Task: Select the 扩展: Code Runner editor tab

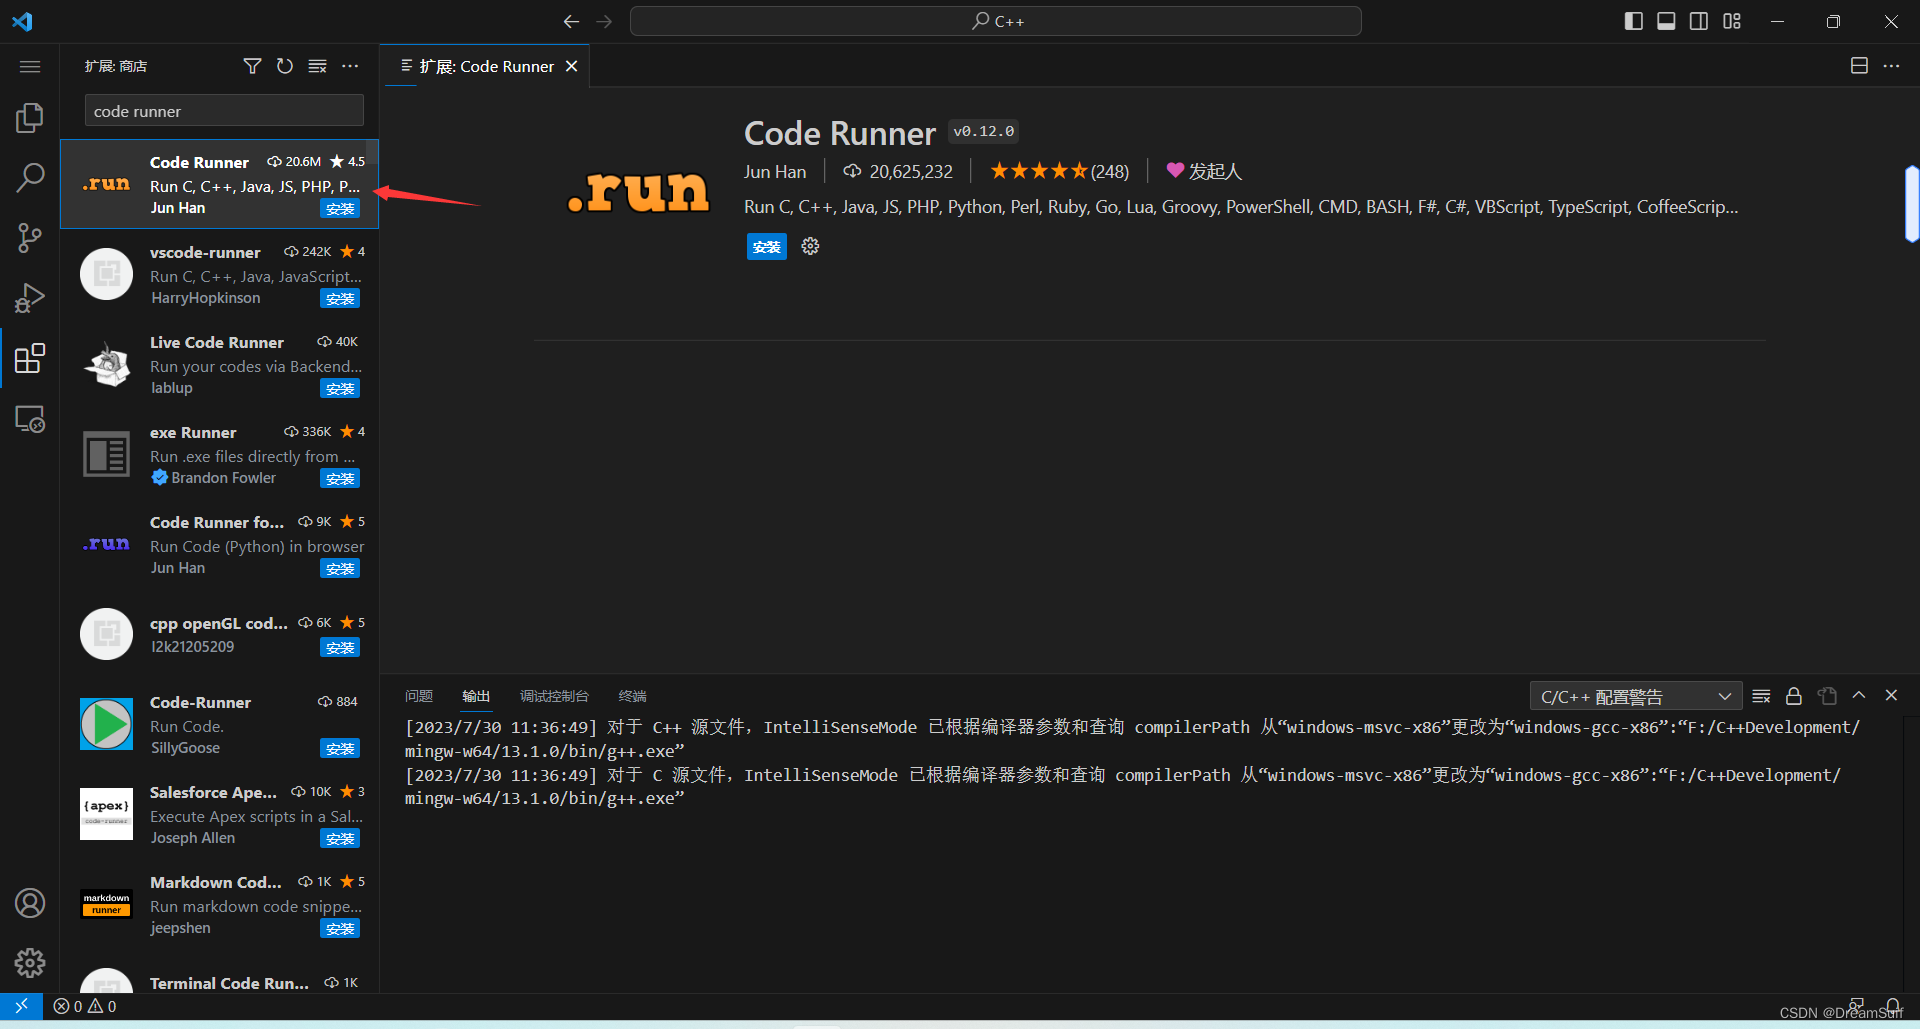Action: (x=486, y=66)
